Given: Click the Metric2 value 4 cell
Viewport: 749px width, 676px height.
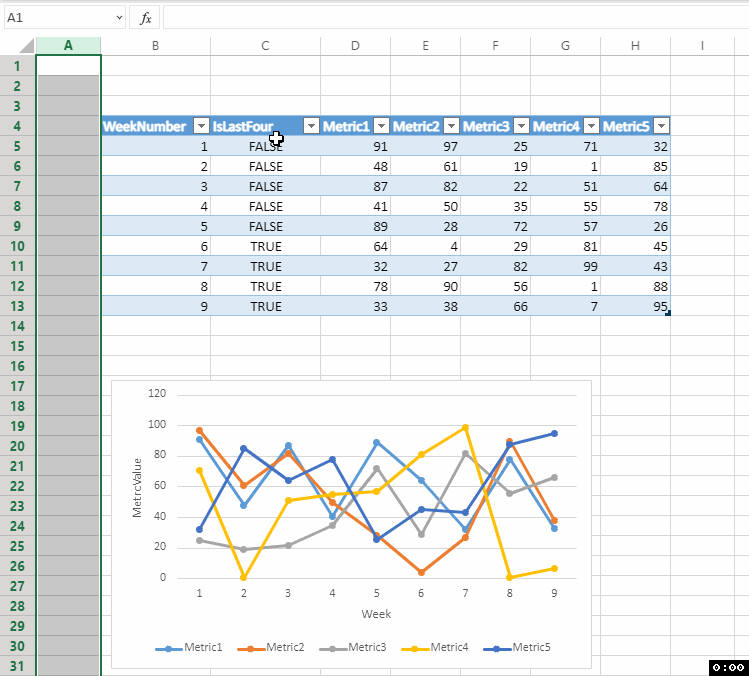Looking at the screenshot, I should (x=426, y=246).
